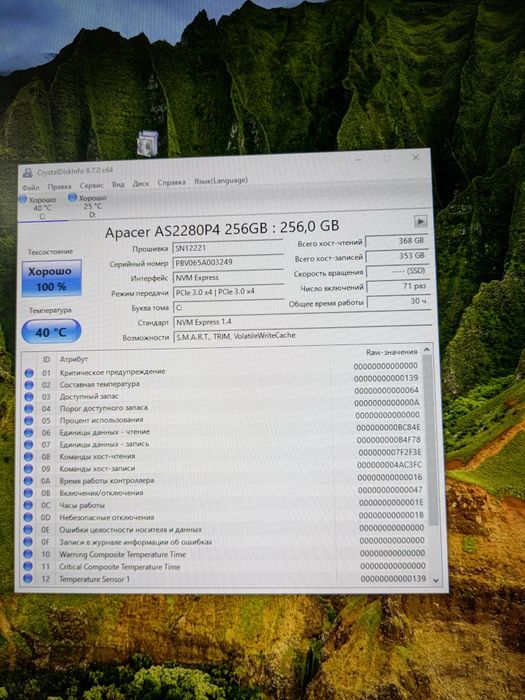Screen dimensions: 525x700
Task: Select the Критическое предупреждение attribute text
Action: [x=112, y=372]
